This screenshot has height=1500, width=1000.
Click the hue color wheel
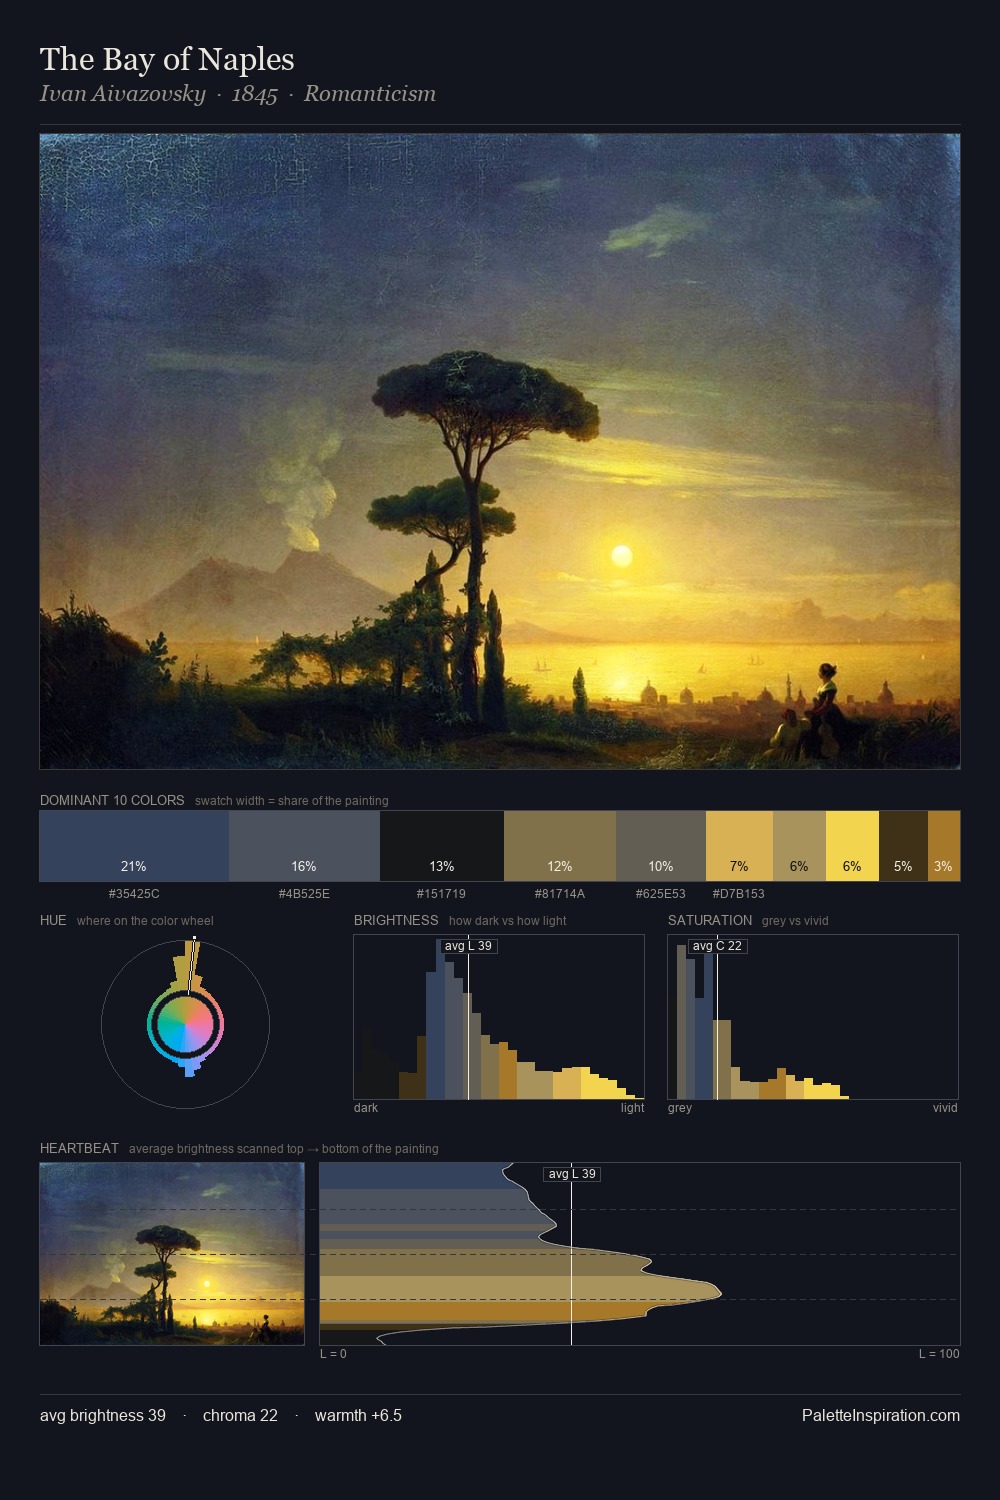[x=185, y=1023]
